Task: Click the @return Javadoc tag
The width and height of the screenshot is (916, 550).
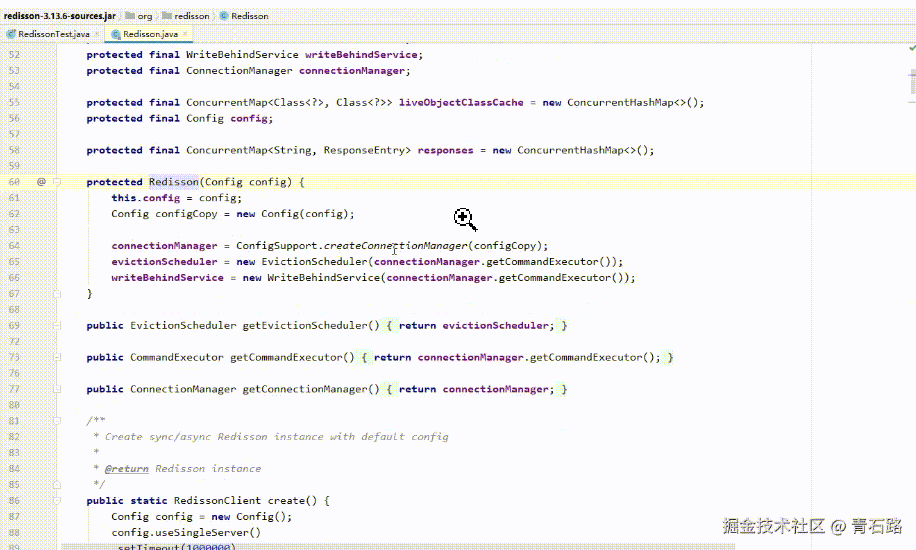Action: (x=126, y=469)
